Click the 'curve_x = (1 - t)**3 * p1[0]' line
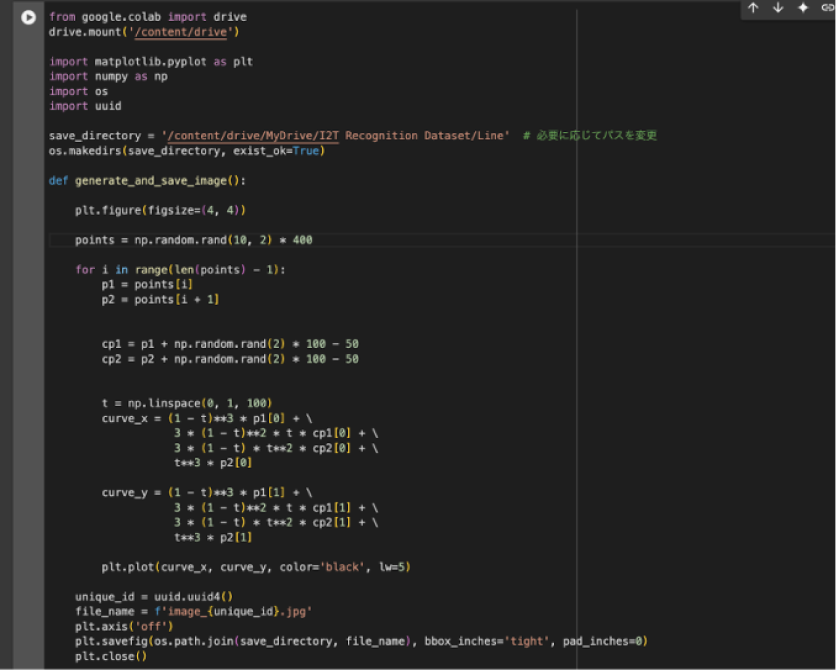Image resolution: width=836 pixels, height=670 pixels. (207, 418)
